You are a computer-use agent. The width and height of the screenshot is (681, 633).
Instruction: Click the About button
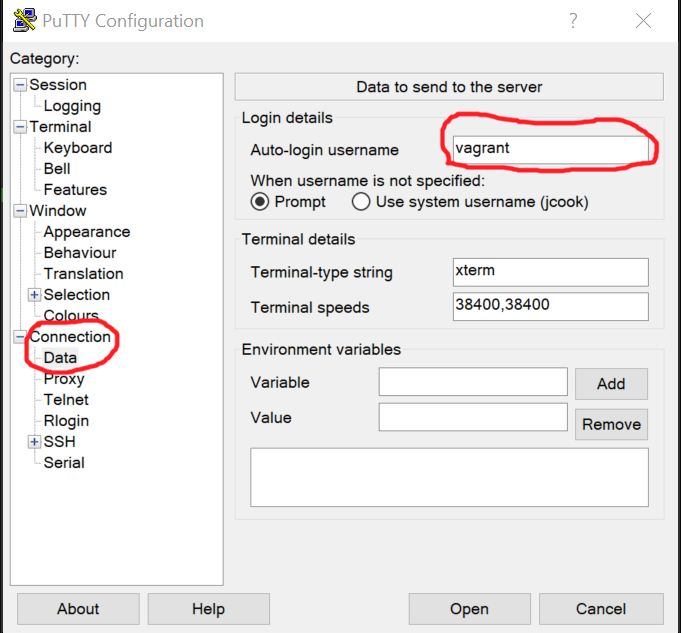click(78, 609)
